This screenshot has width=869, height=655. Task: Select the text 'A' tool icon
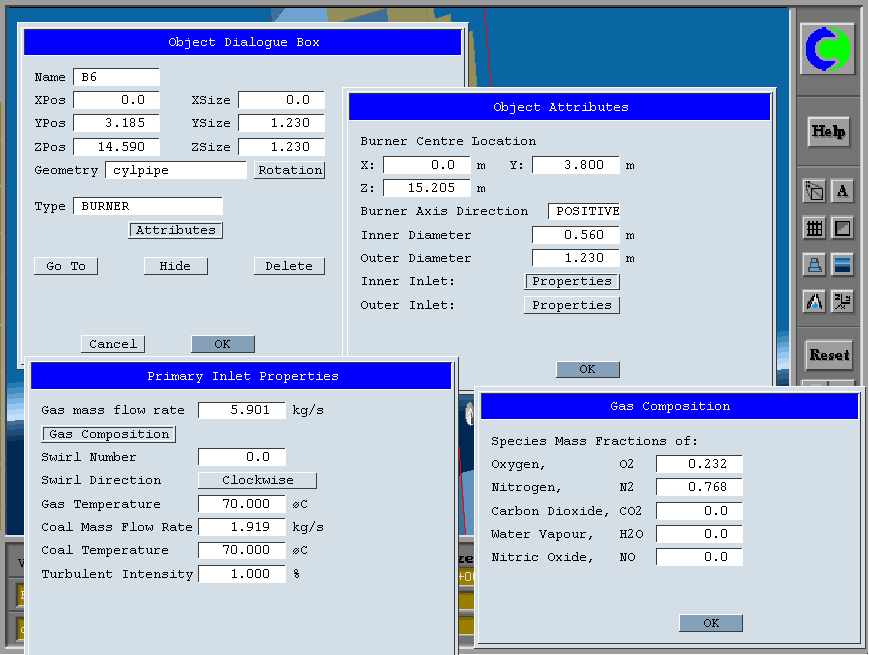pyautogui.click(x=843, y=191)
